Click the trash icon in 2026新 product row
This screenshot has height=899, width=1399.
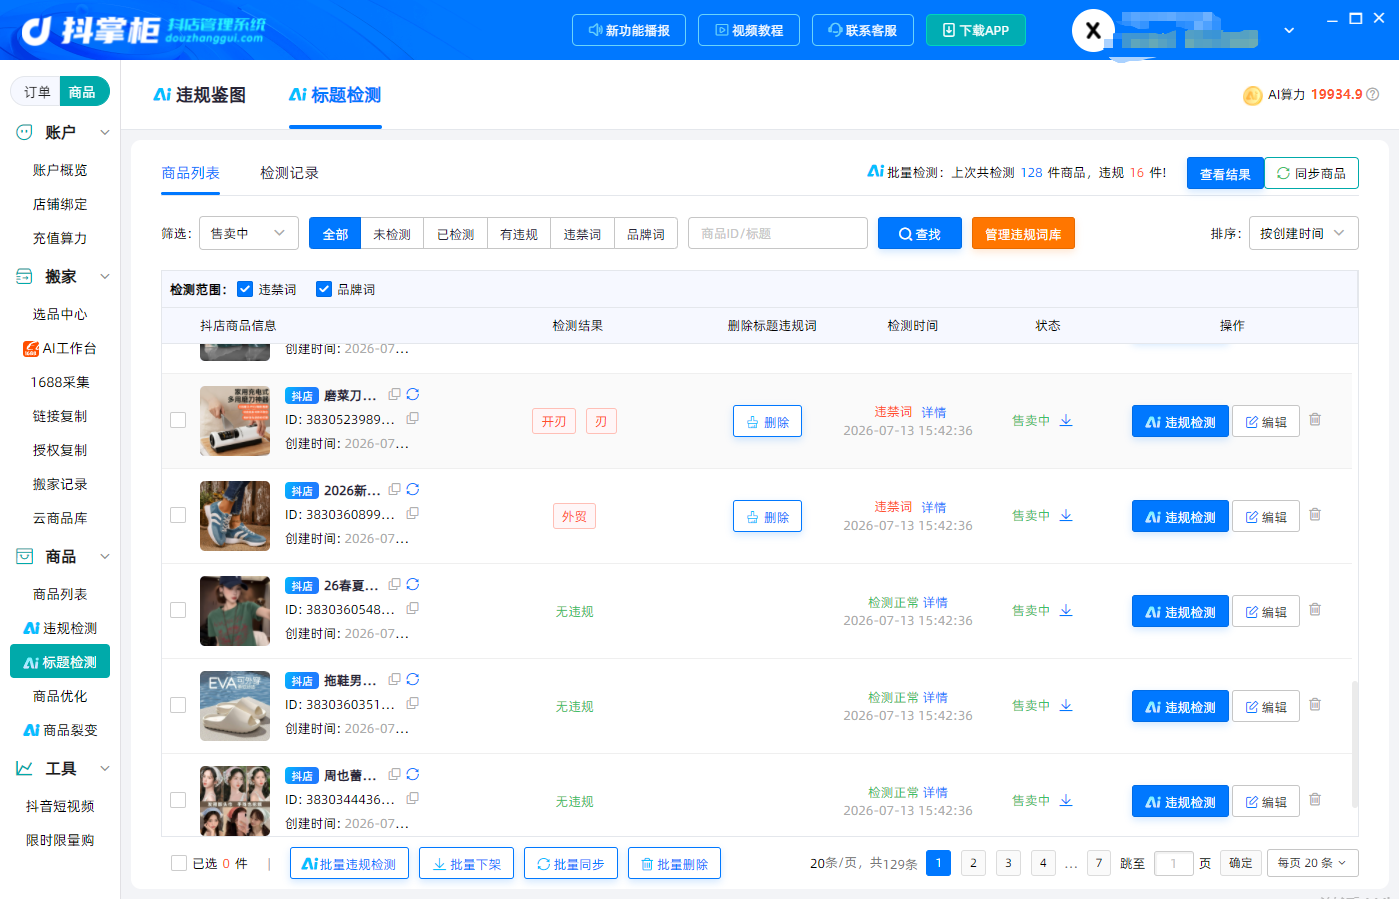1315,515
